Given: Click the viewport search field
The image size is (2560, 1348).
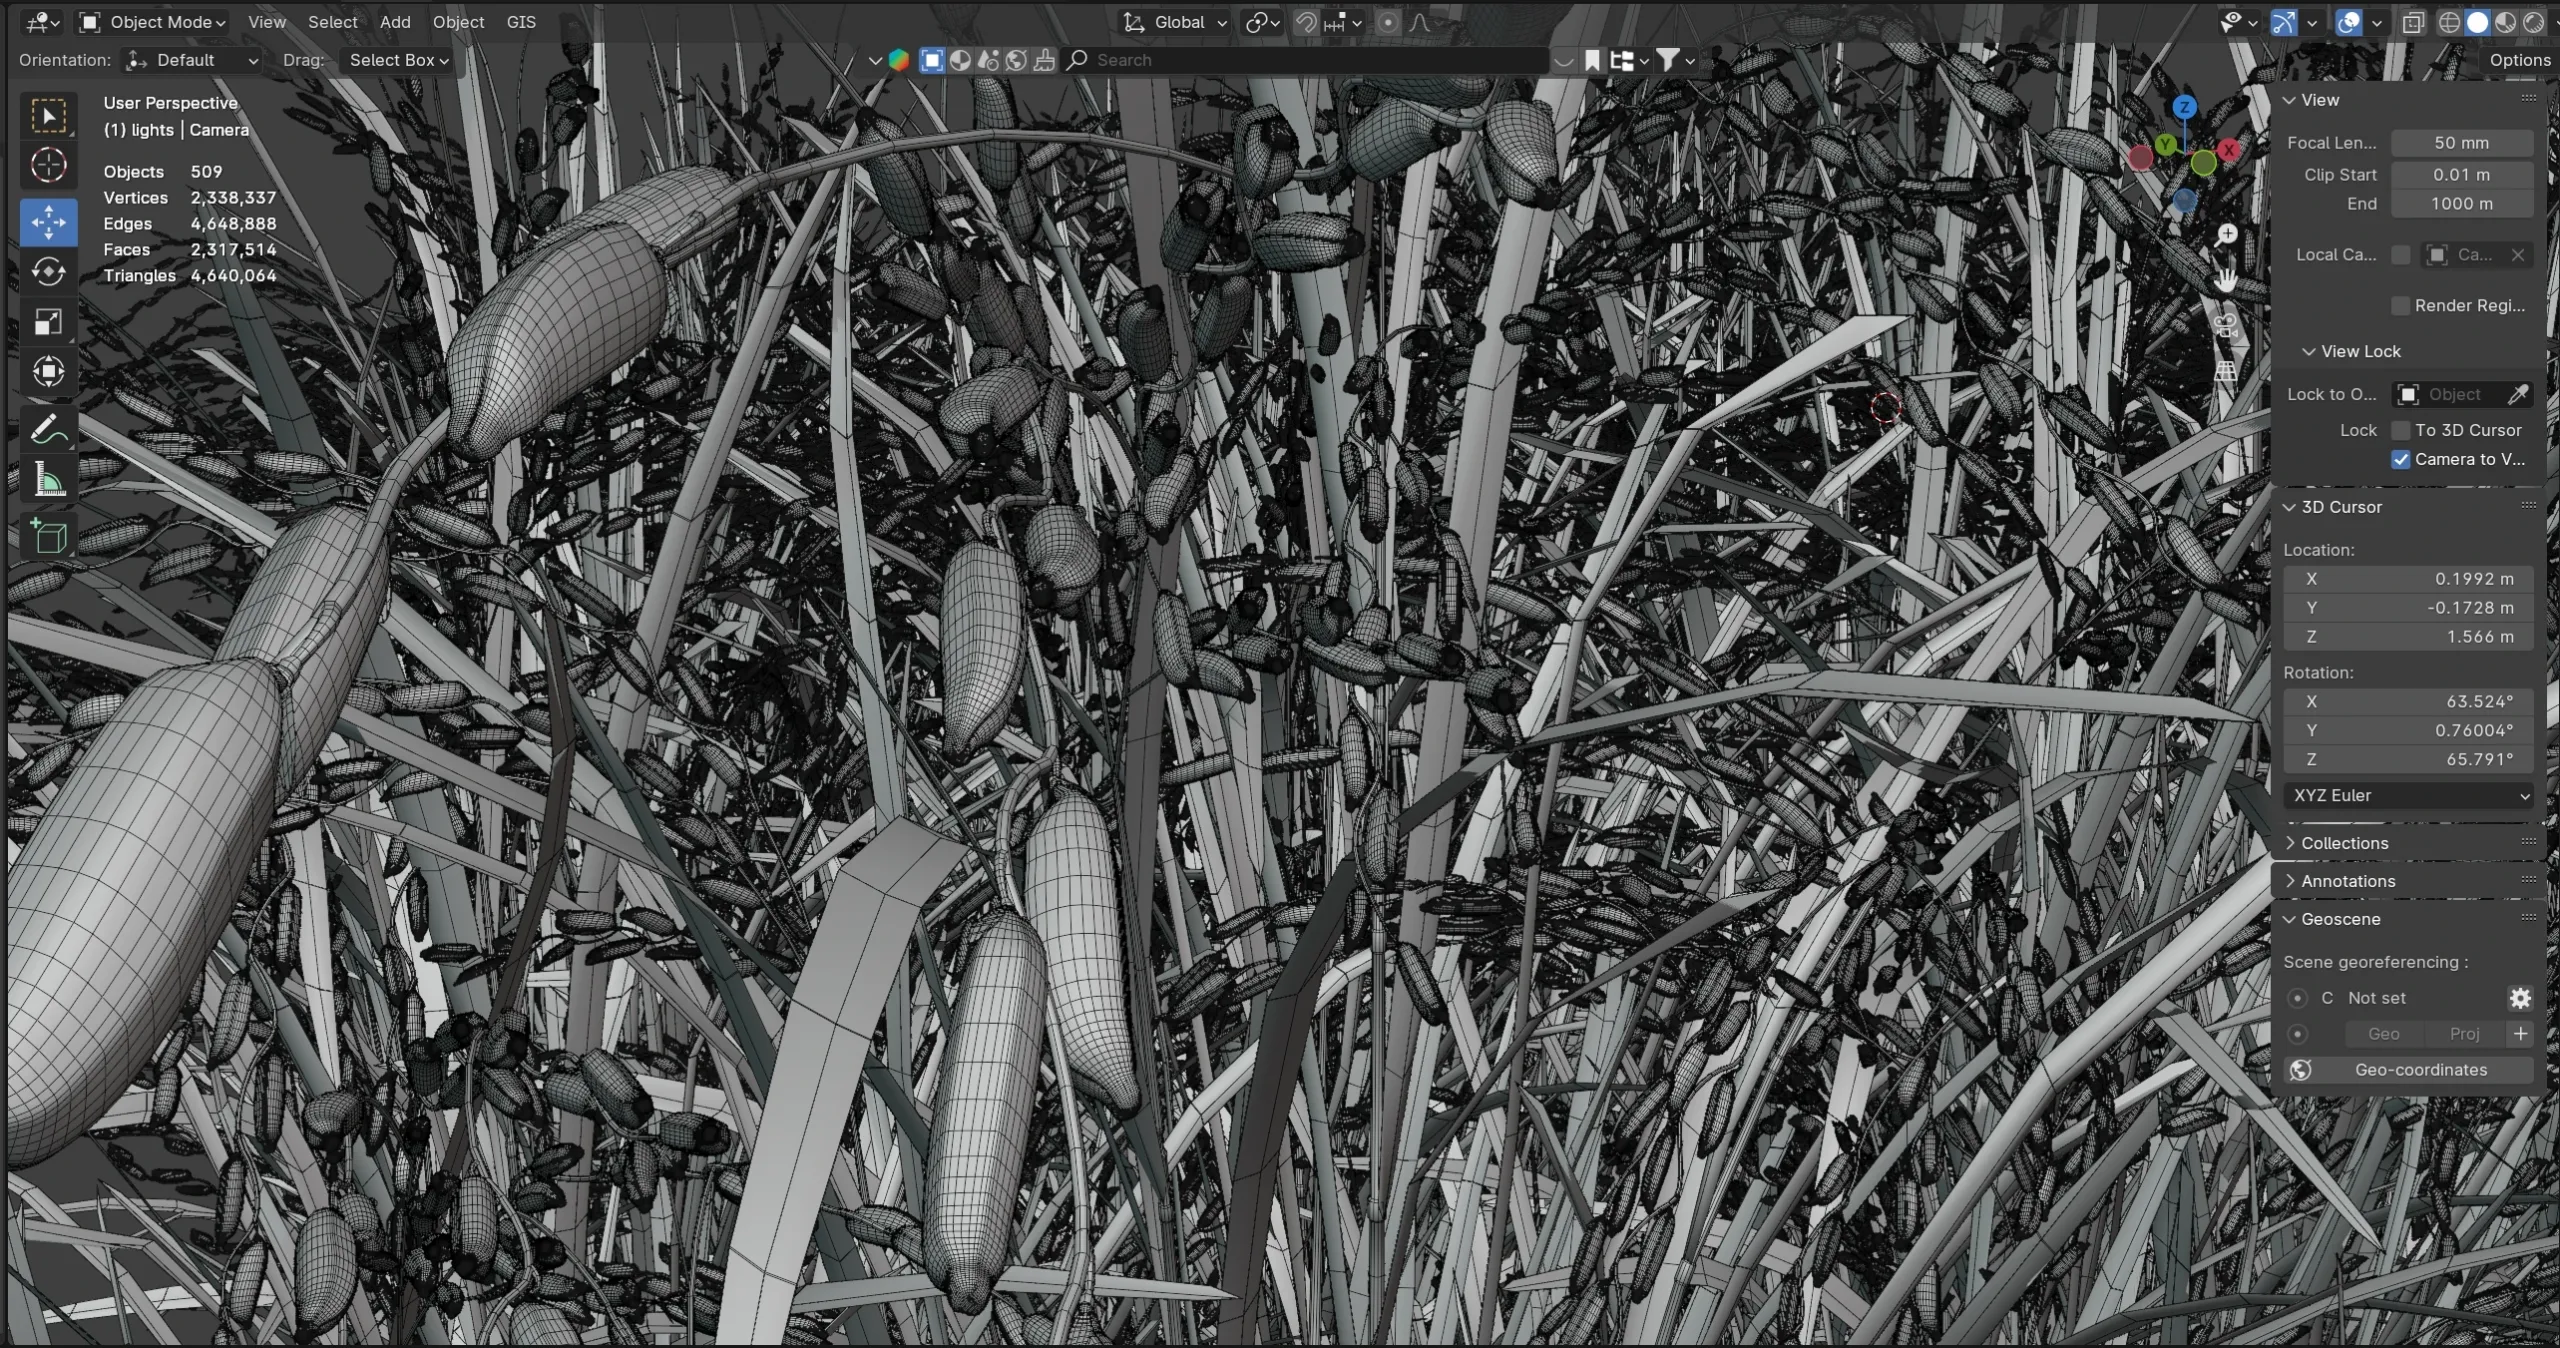Looking at the screenshot, I should [x=1300, y=60].
